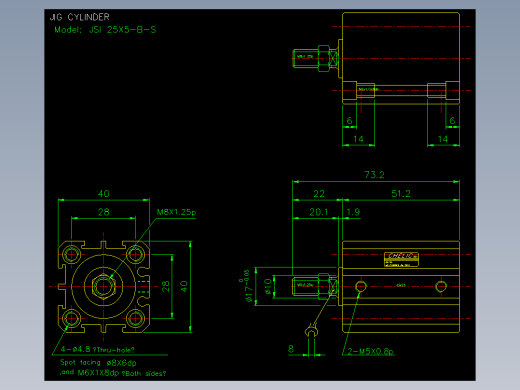
Task: Select the right 6 dimension in top view
Action: (452, 120)
